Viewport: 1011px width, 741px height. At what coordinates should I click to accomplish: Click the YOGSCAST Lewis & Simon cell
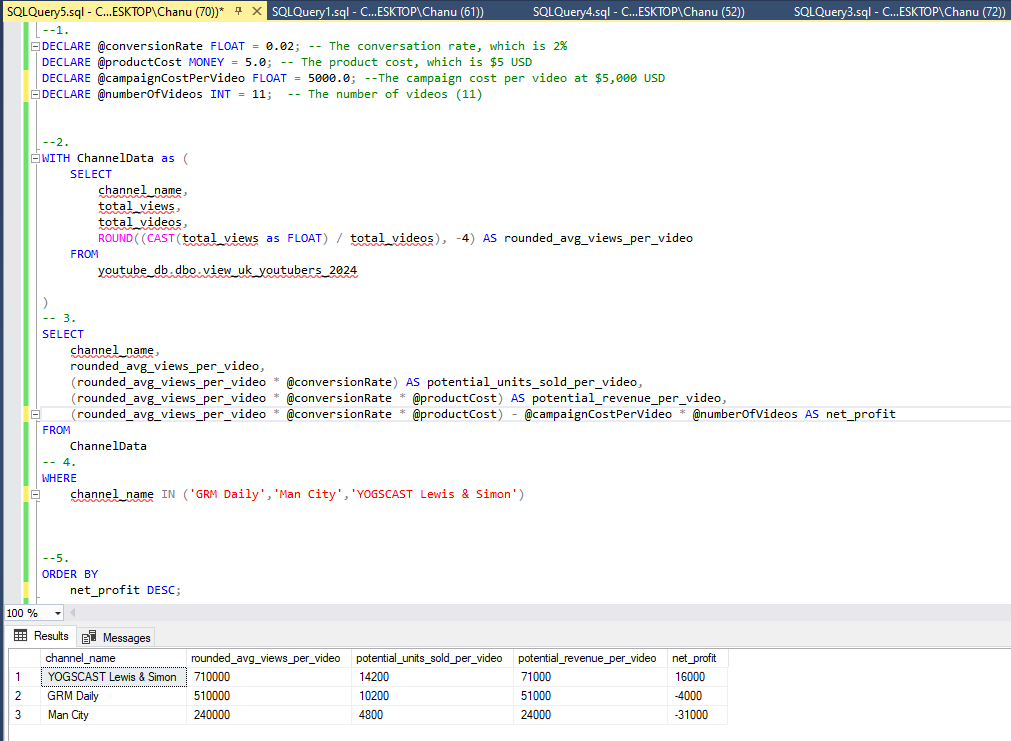[x=113, y=677]
